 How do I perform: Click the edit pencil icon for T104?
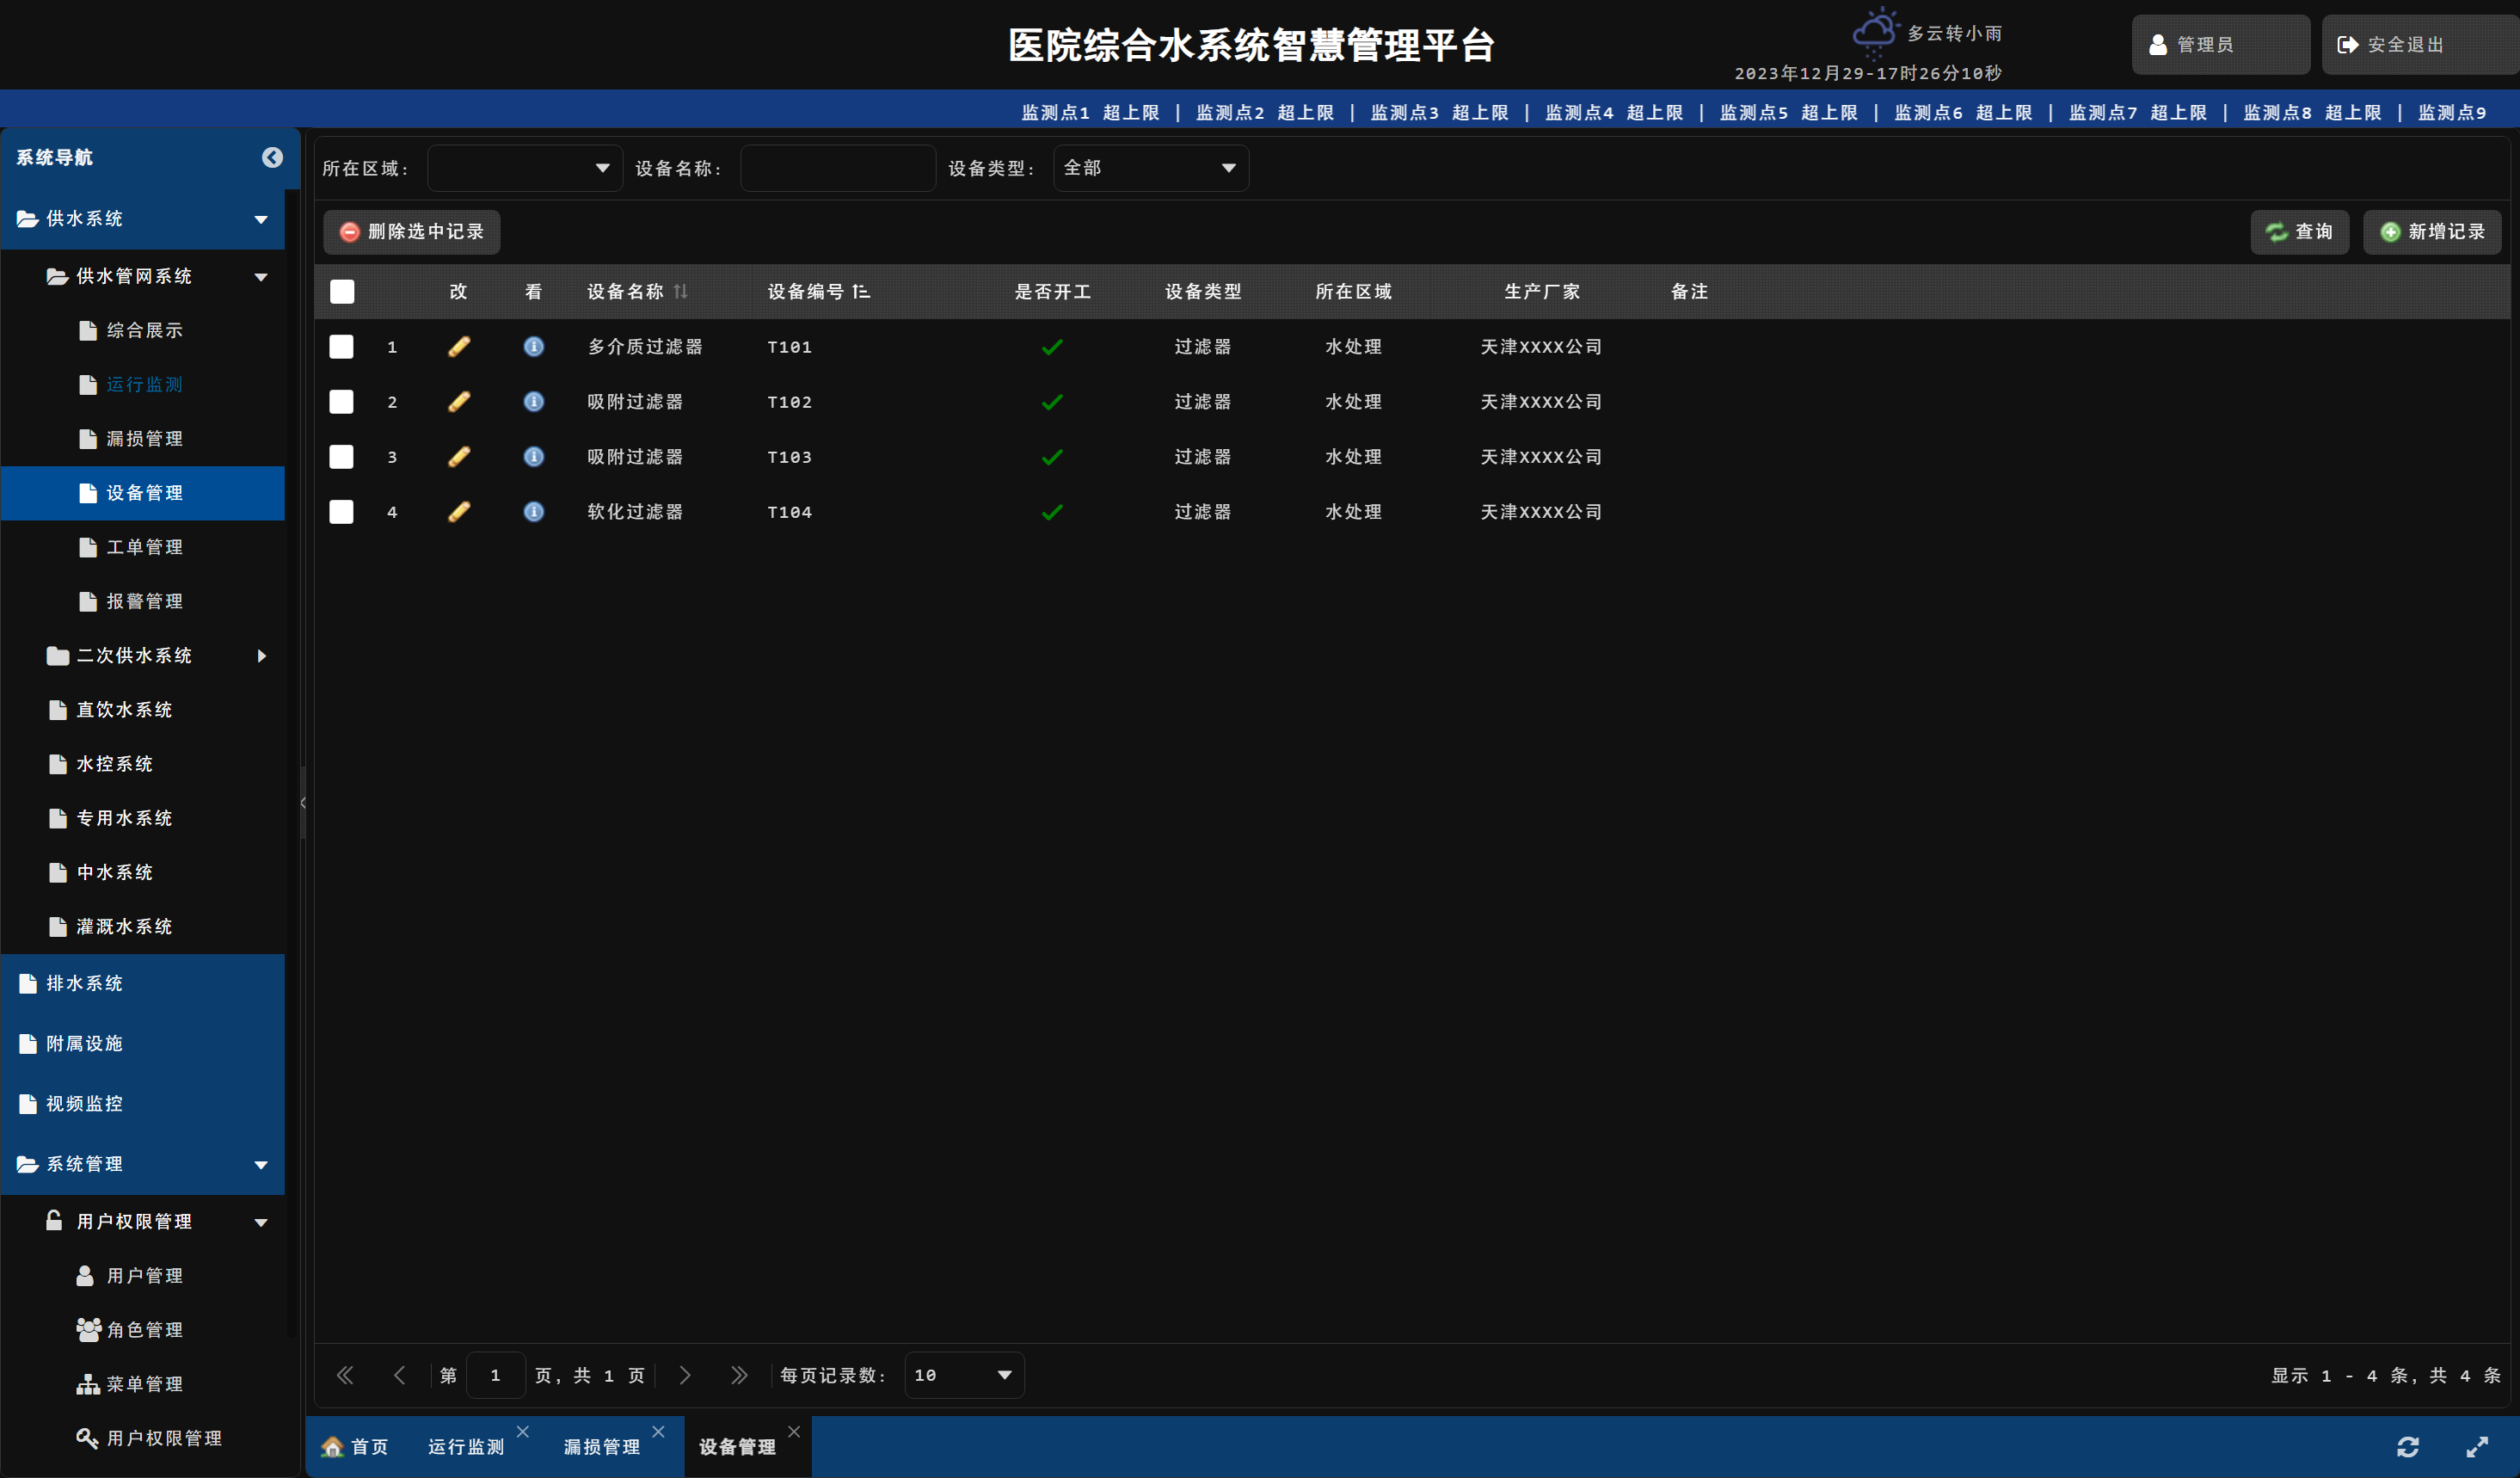[x=459, y=512]
